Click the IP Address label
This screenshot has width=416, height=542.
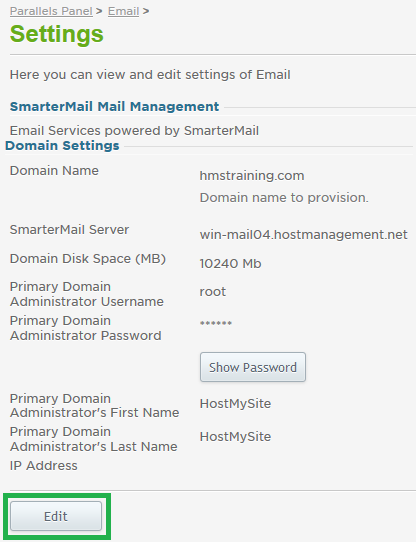[x=44, y=466]
